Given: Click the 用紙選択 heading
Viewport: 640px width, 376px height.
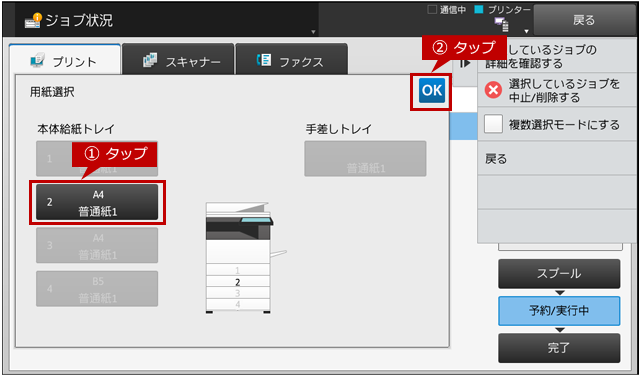Looking at the screenshot, I should (x=52, y=92).
